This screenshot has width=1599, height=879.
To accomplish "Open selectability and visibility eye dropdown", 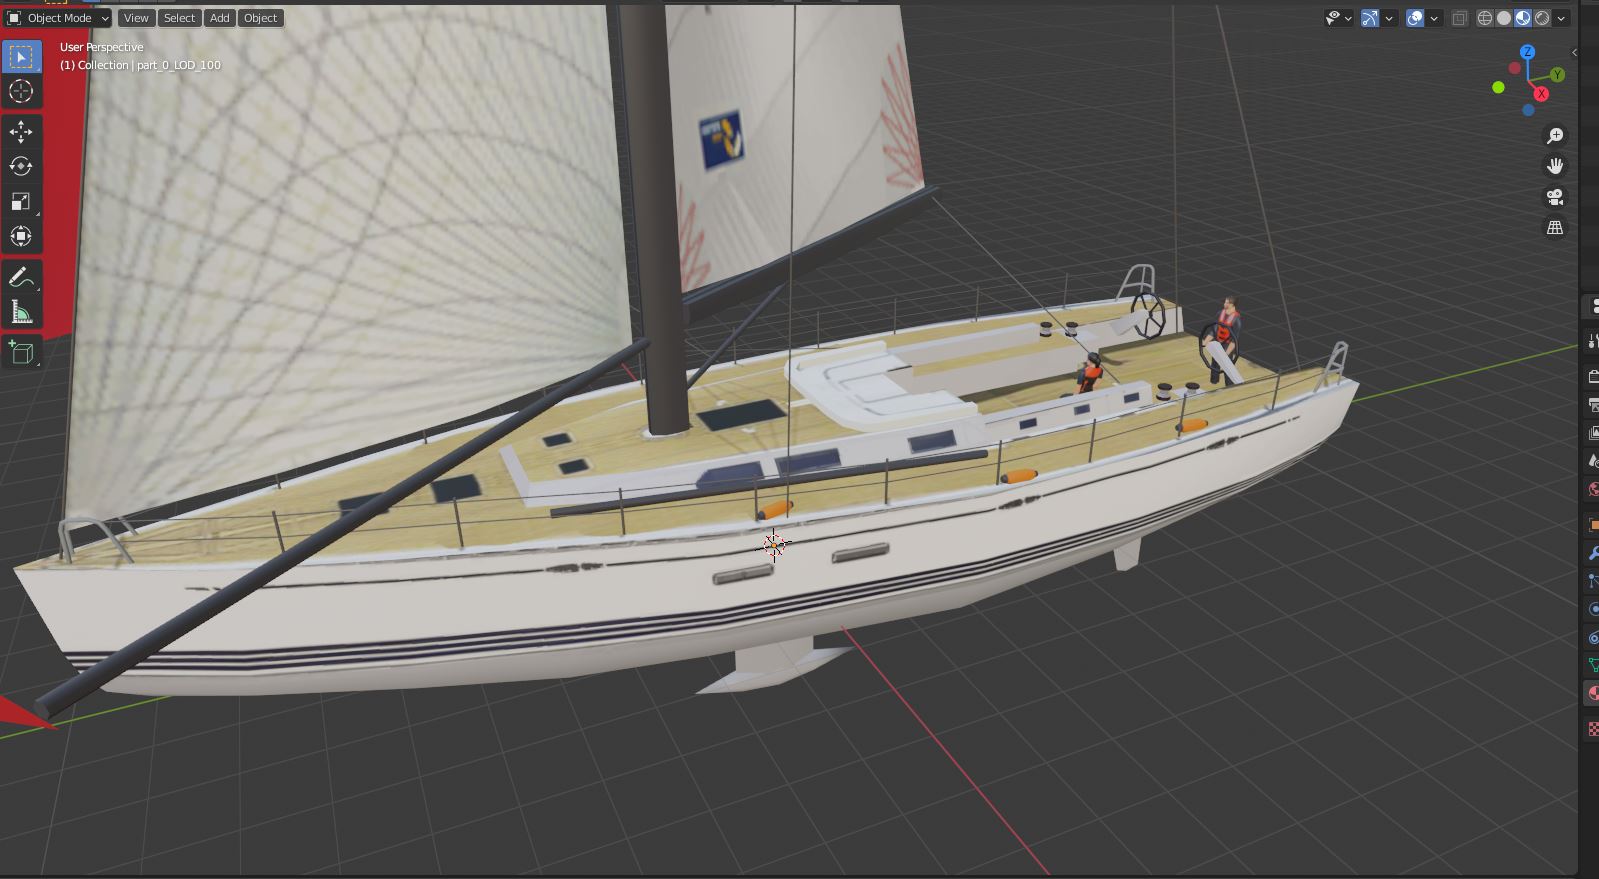I will click(x=1338, y=18).
